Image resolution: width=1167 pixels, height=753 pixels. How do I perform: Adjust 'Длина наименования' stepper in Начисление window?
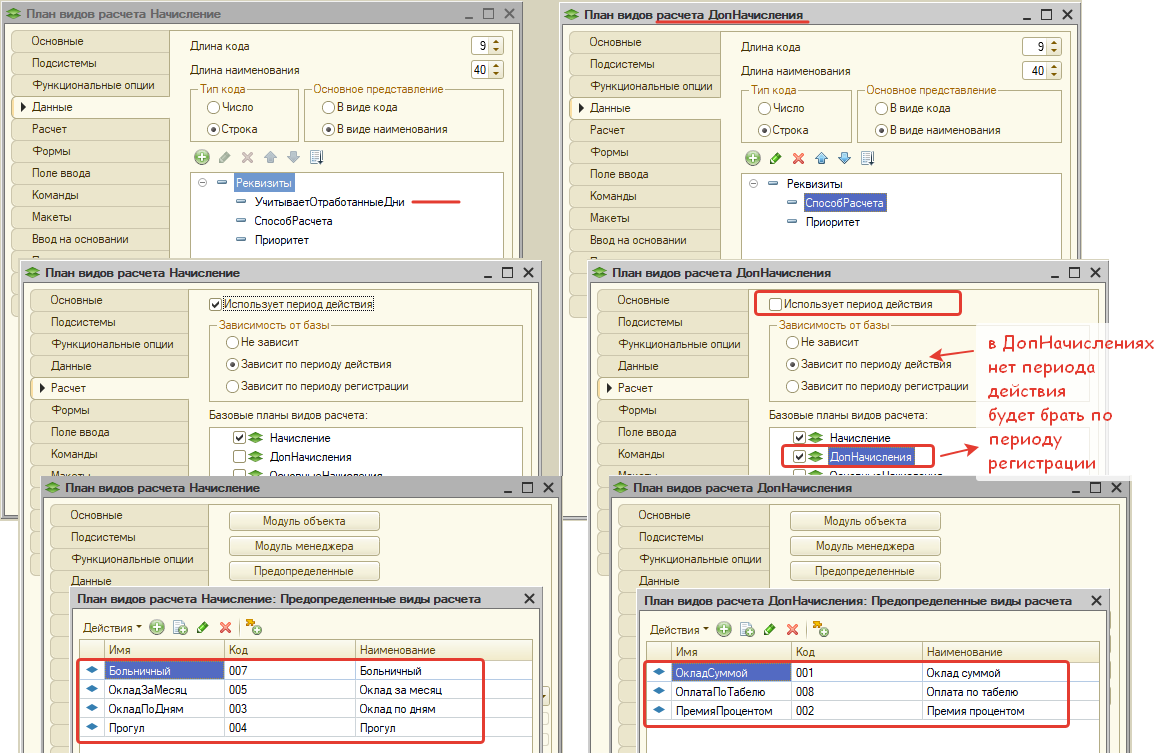click(496, 69)
